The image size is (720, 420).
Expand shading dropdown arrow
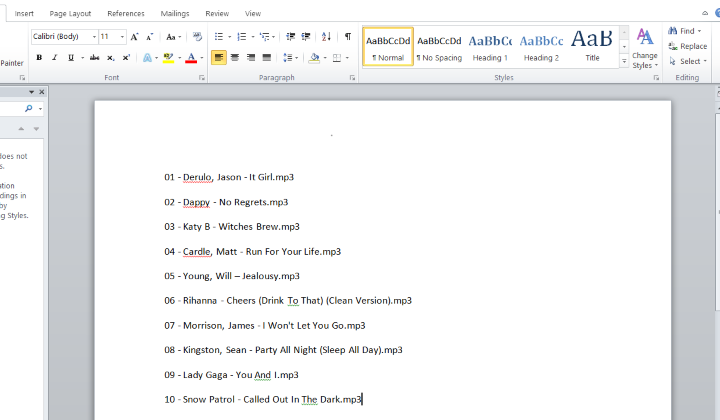tap(325, 58)
